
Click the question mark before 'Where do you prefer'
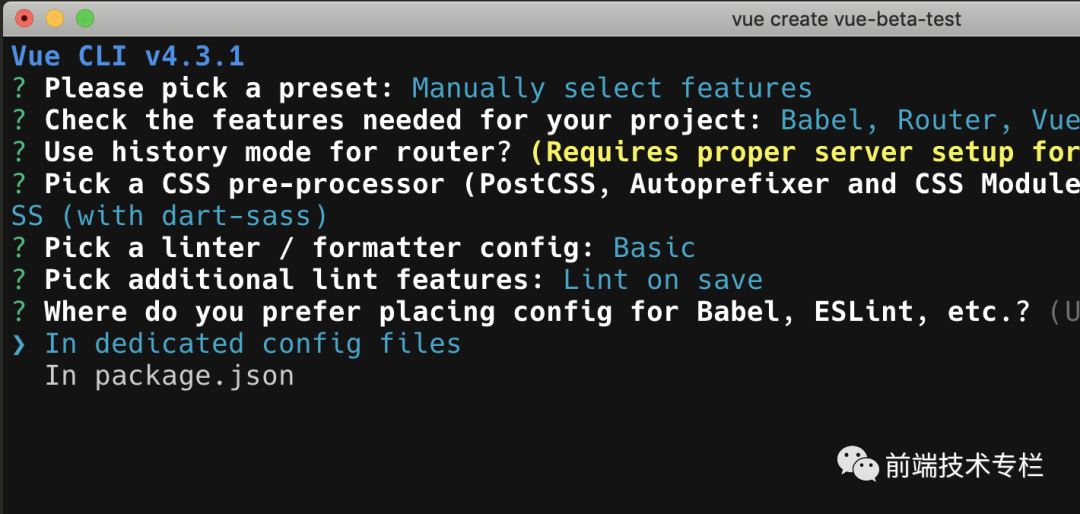pyautogui.click(x=19, y=312)
